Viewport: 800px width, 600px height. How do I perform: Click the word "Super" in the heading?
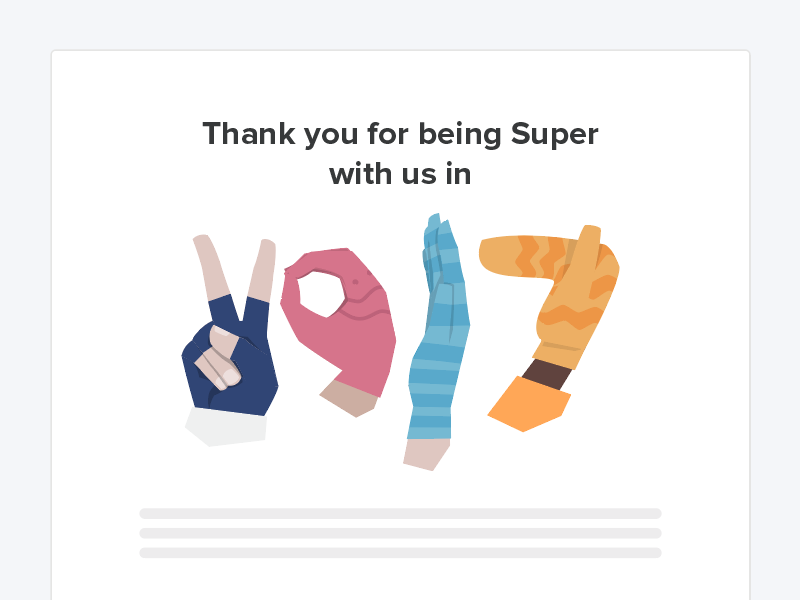point(554,133)
